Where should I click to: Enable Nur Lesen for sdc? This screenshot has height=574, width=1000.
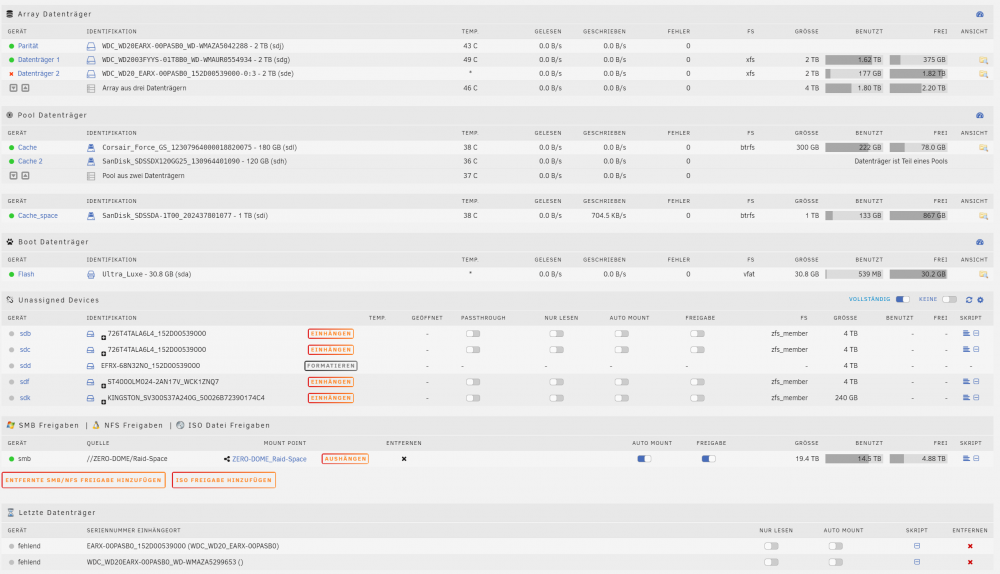(557, 350)
